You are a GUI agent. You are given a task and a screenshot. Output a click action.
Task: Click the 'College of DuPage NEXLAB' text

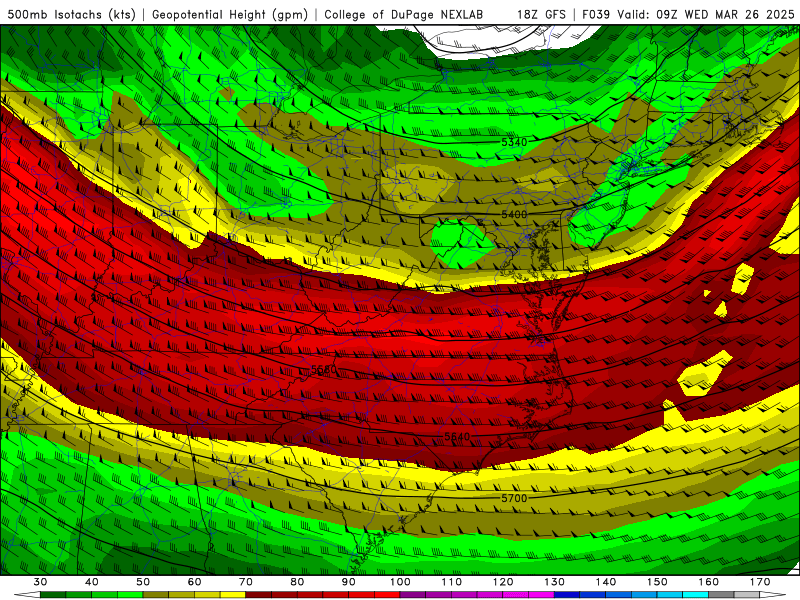(404, 15)
